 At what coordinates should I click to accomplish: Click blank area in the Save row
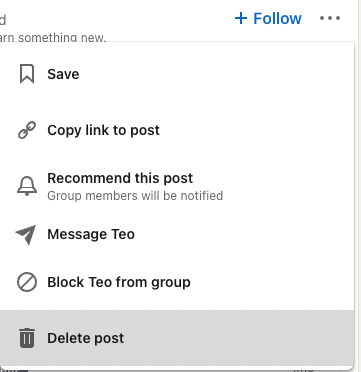pyautogui.click(x=217, y=74)
